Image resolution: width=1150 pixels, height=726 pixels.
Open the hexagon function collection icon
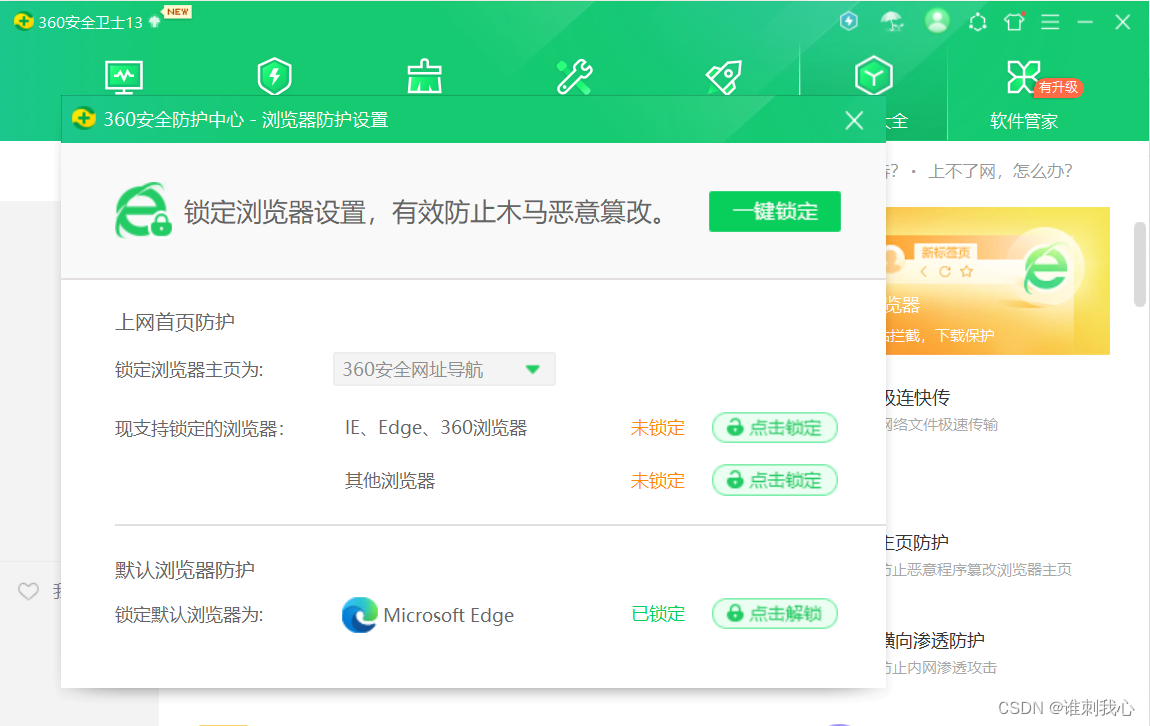pos(874,76)
